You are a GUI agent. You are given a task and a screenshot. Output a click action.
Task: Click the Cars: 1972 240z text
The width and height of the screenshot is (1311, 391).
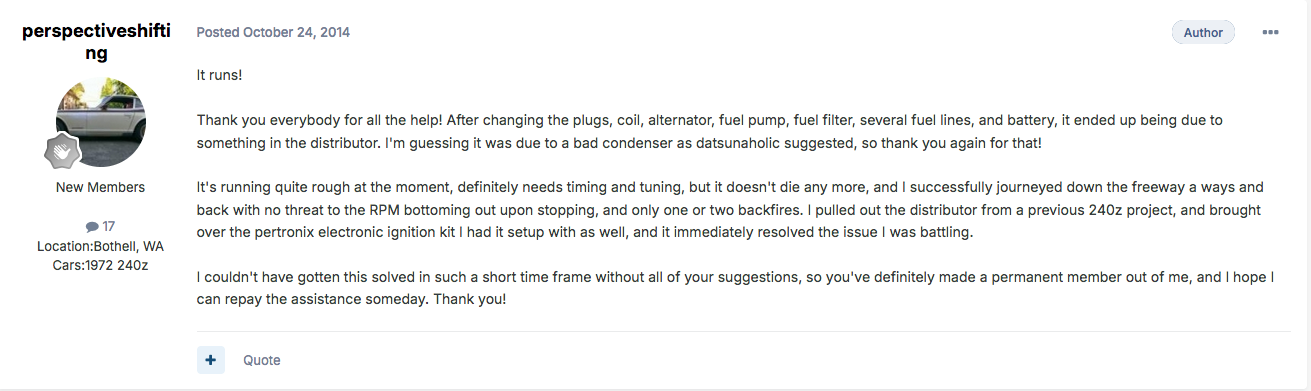pyautogui.click(x=100, y=265)
